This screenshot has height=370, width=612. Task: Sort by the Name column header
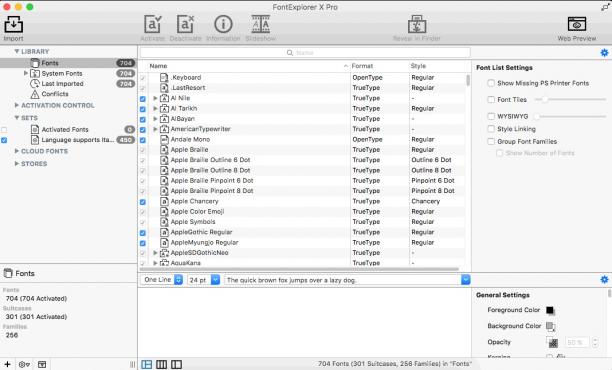click(x=248, y=66)
